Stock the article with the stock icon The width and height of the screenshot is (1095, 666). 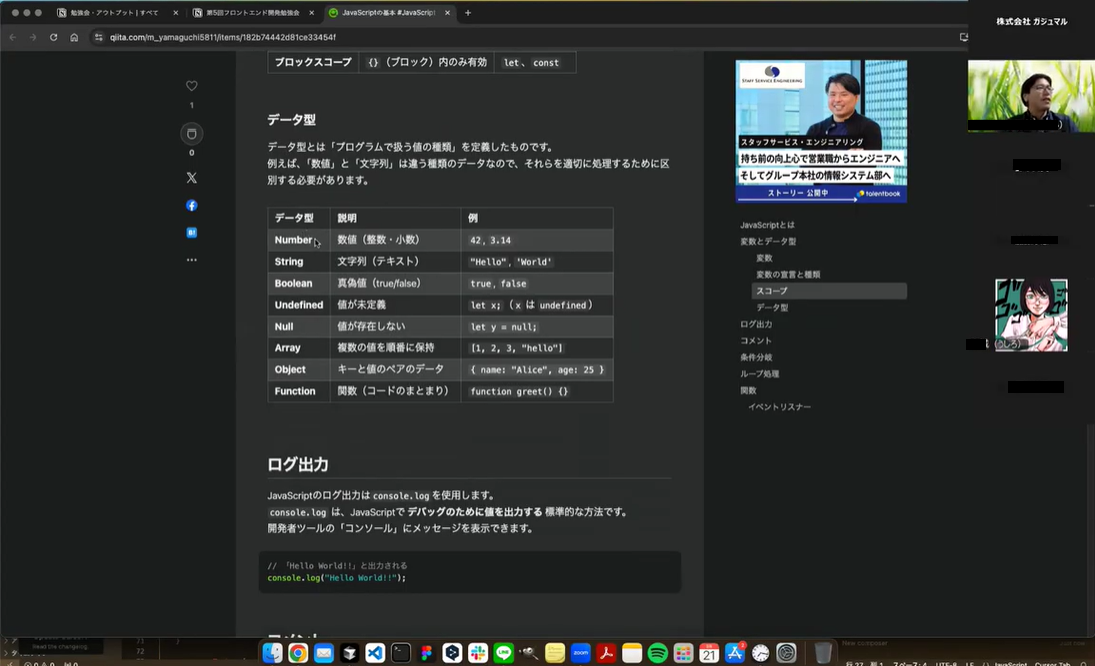tap(191, 133)
